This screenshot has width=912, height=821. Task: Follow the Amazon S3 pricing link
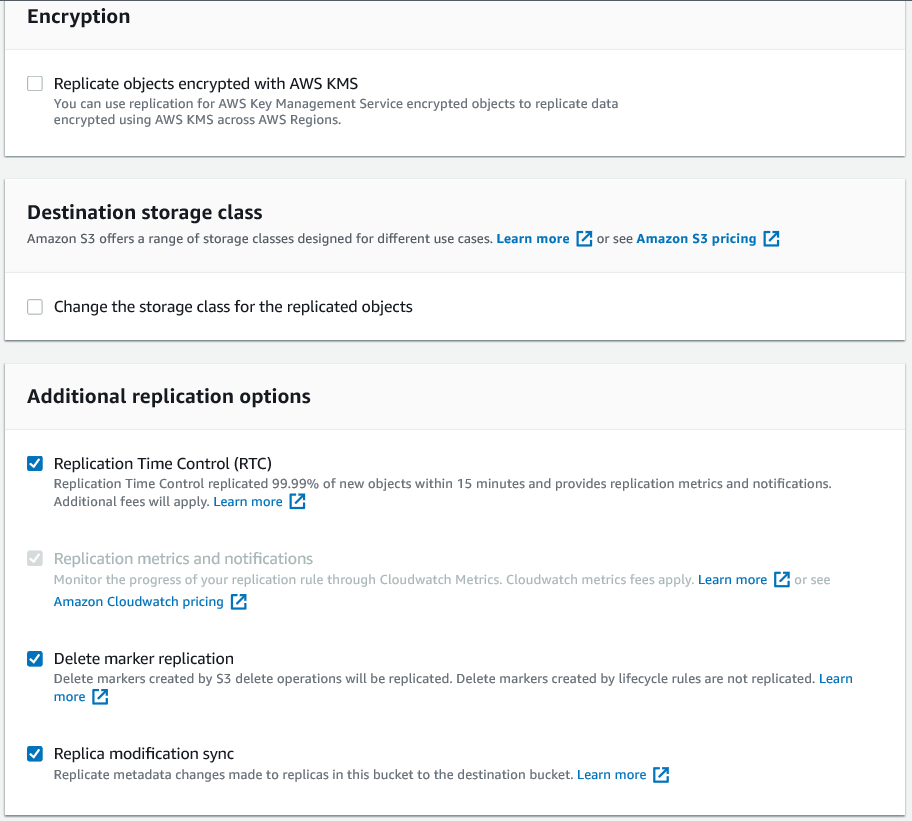pos(696,239)
